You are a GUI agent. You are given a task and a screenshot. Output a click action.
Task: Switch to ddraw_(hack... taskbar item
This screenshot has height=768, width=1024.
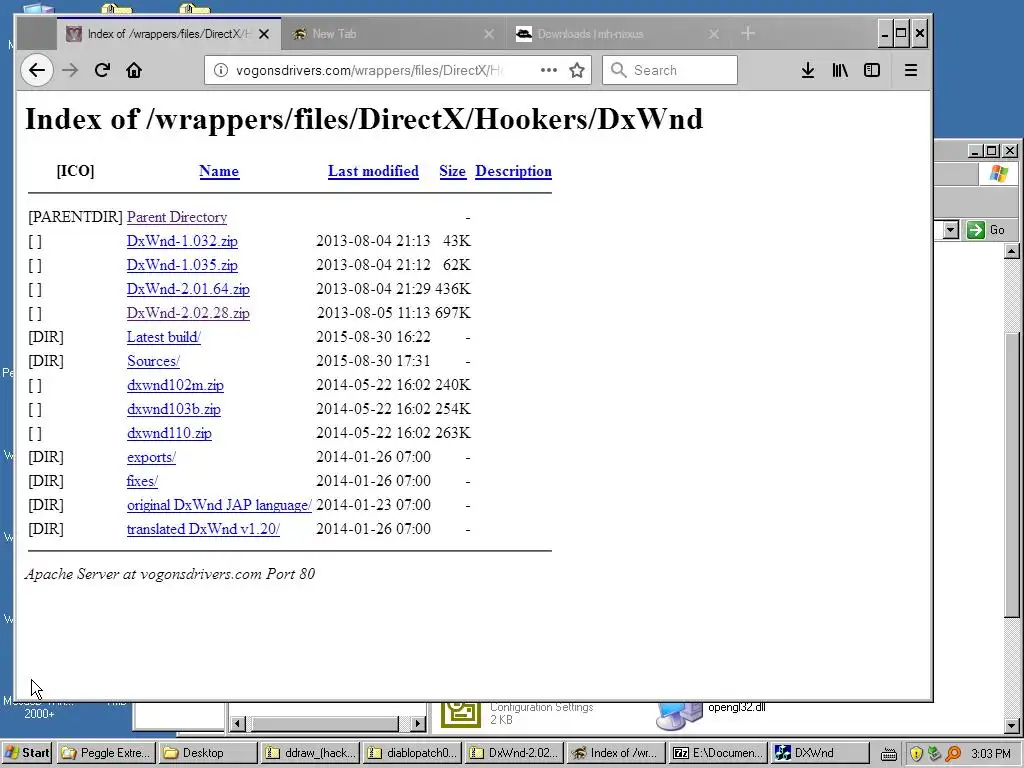tap(310, 753)
